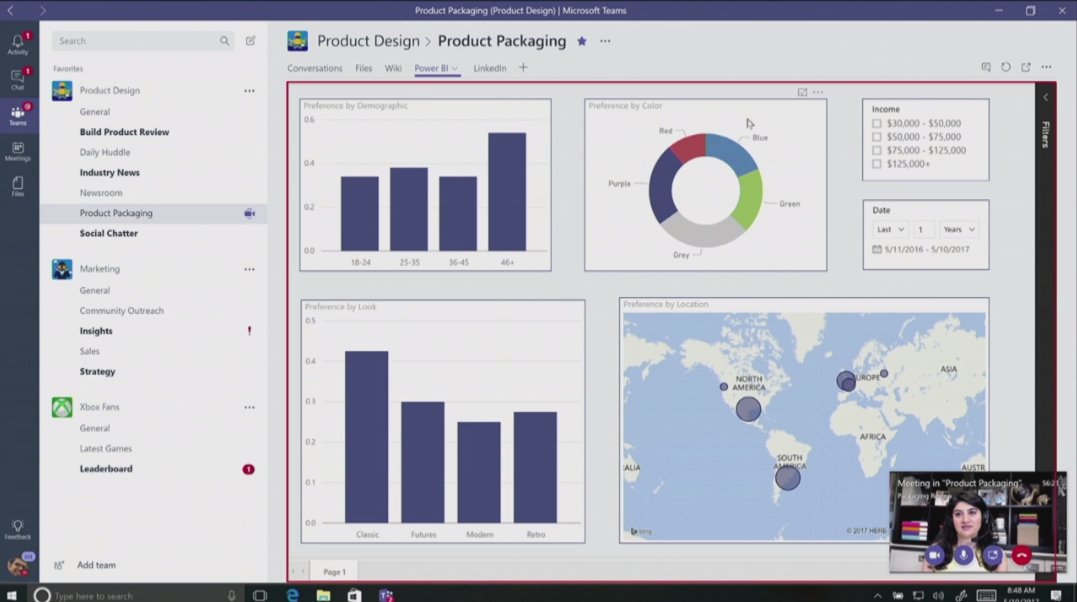This screenshot has width=1077, height=602.
Task: Add a new tab with the plus icon
Action: pos(523,67)
